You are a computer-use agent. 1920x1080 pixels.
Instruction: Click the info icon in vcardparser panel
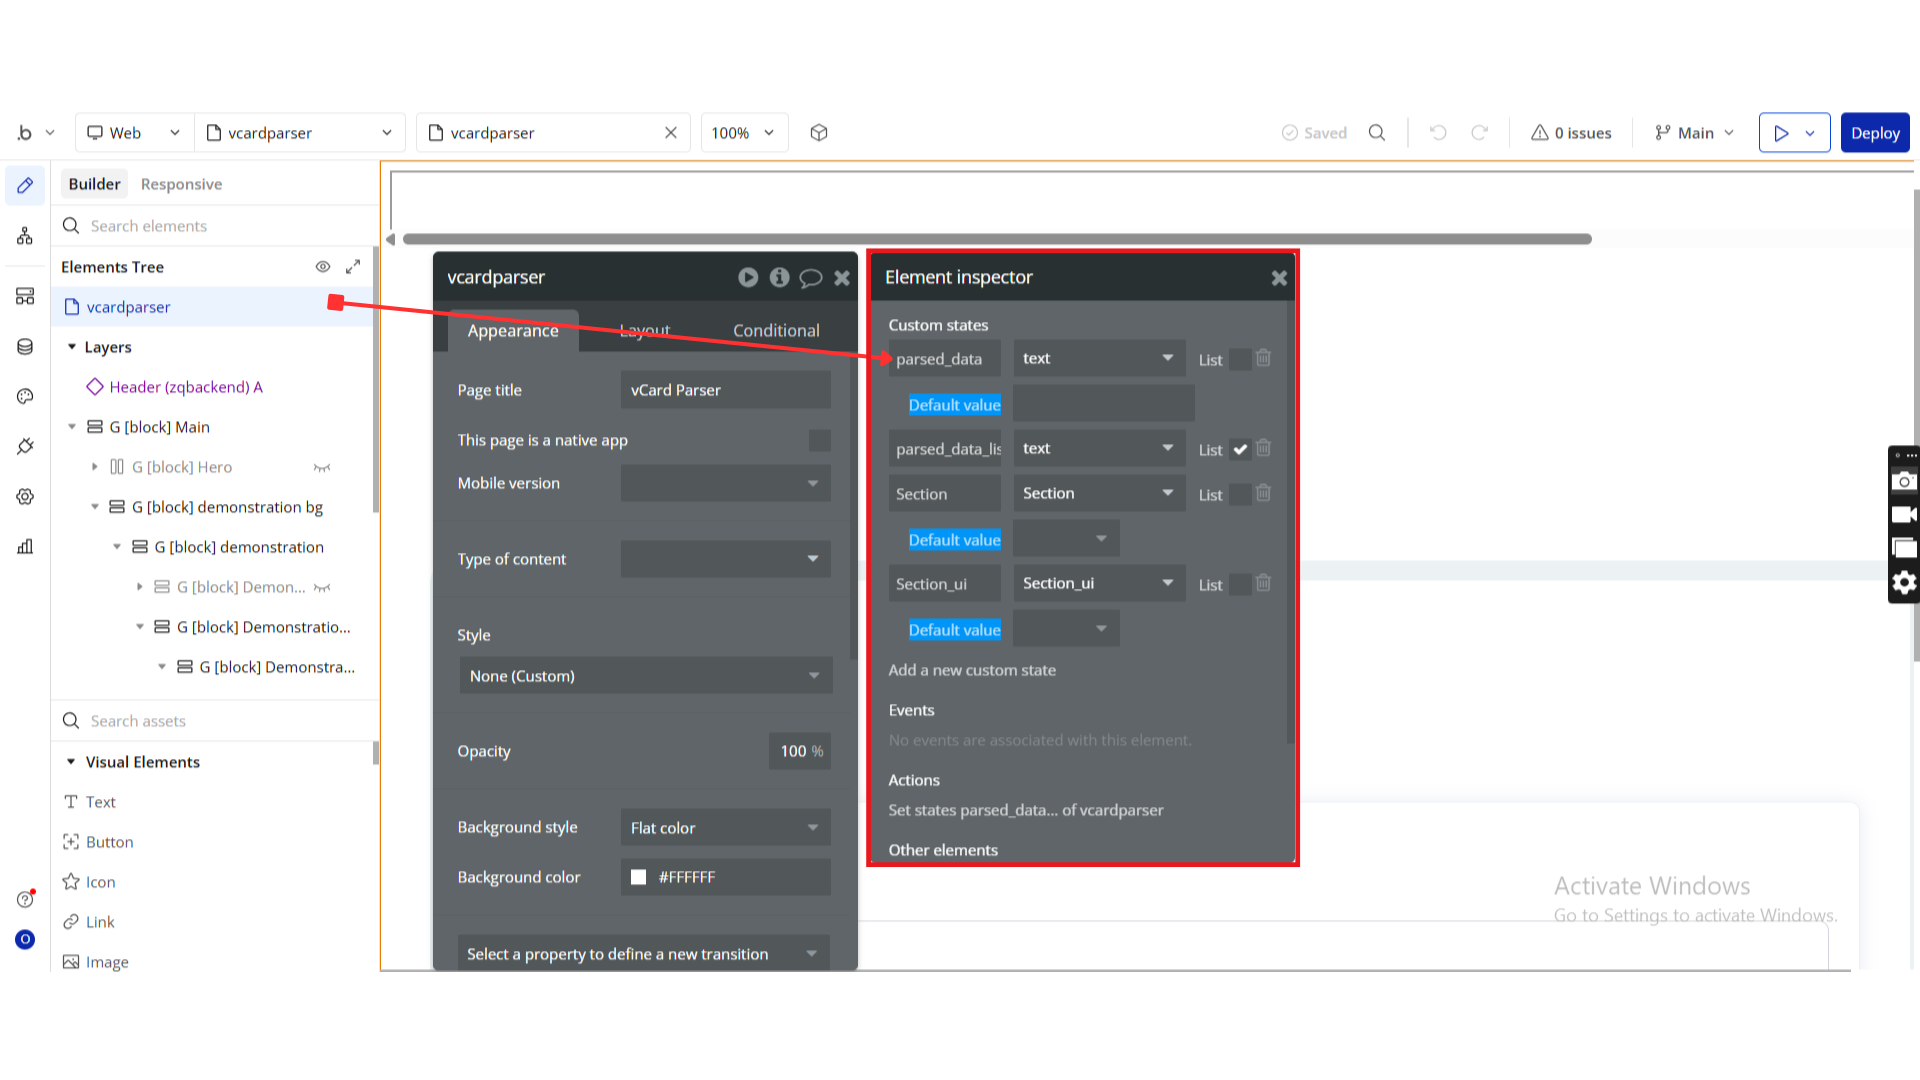(780, 278)
